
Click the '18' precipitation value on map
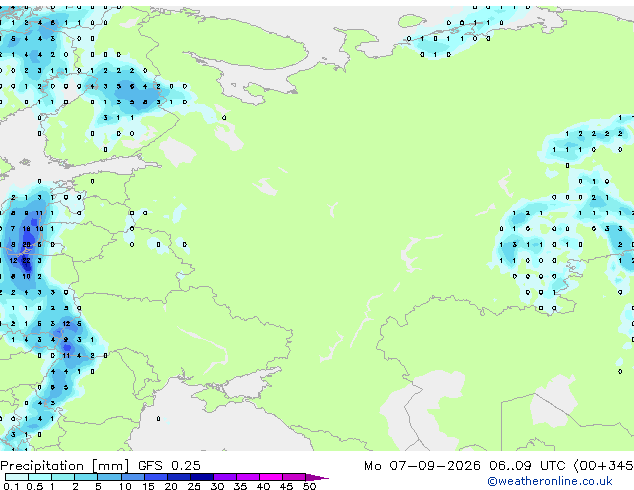pyautogui.click(x=26, y=229)
